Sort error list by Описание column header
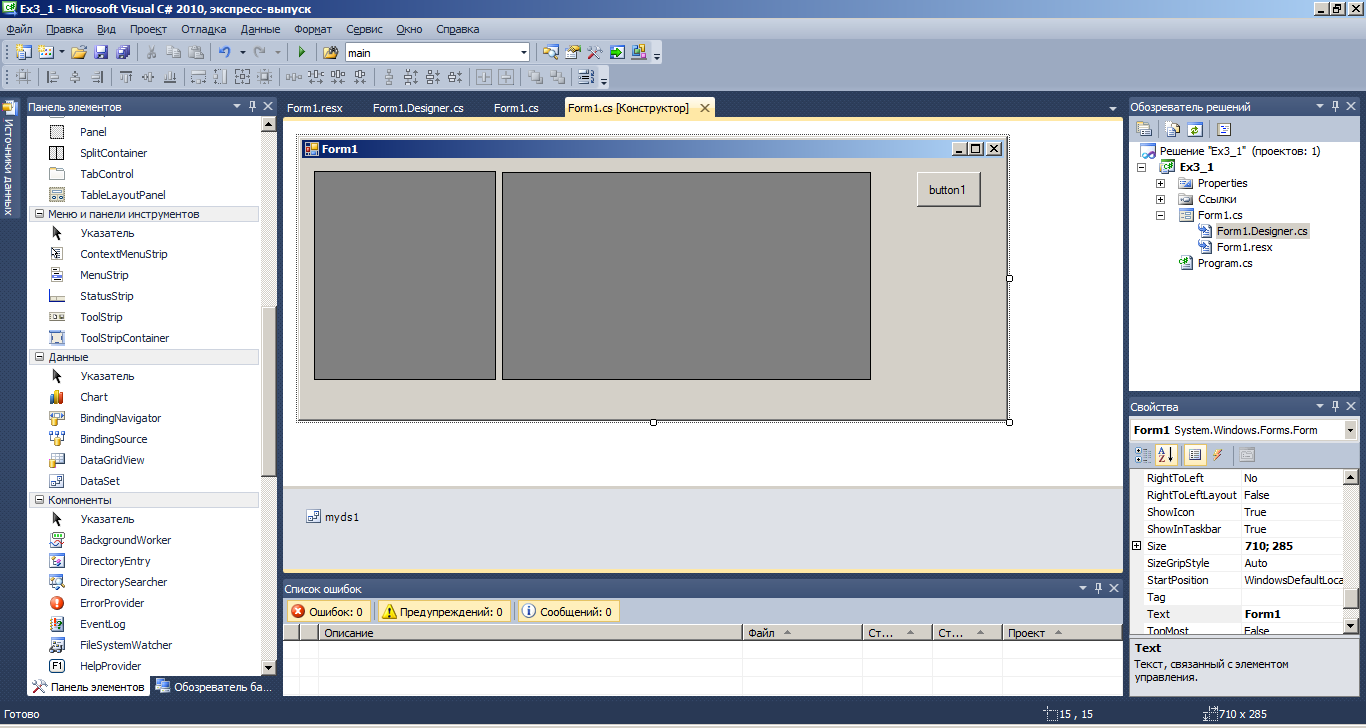 (x=530, y=633)
